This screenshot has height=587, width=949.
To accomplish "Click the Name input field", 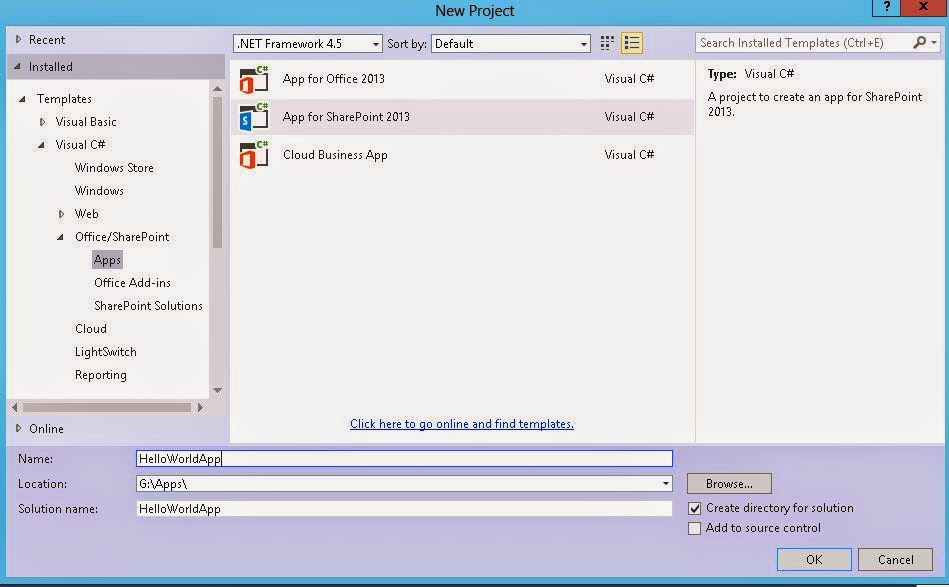I will pos(404,459).
